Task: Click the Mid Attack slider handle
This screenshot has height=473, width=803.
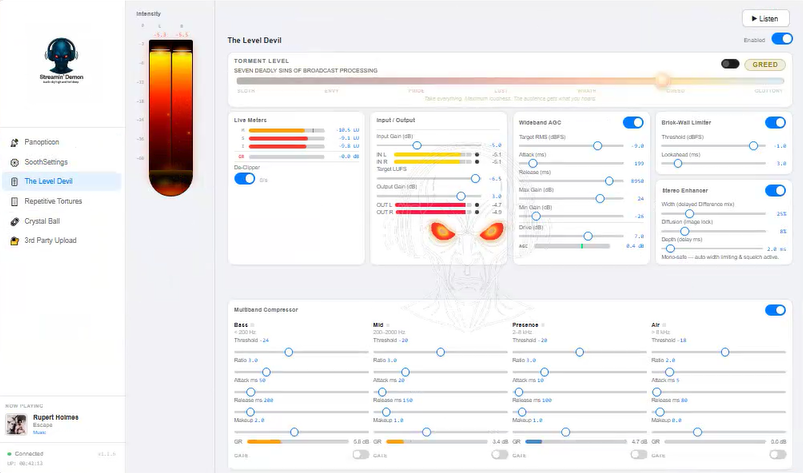Action: pos(382,392)
